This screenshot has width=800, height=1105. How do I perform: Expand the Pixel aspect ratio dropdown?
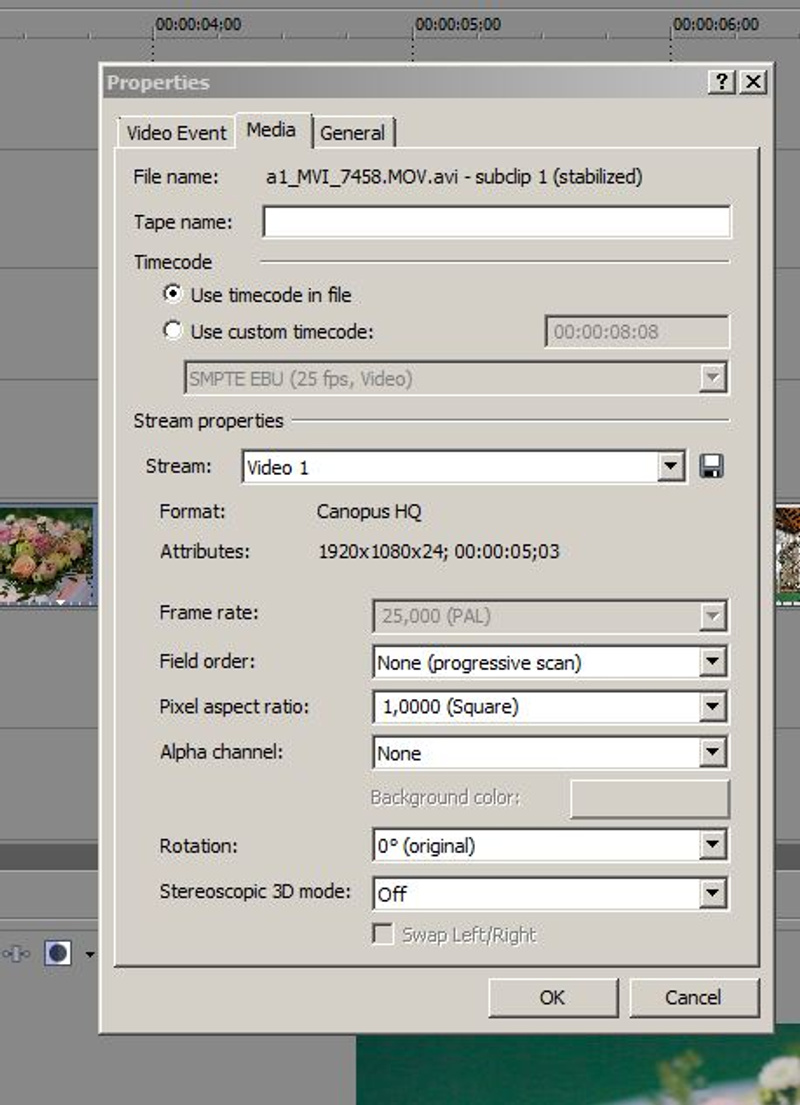tap(550, 706)
